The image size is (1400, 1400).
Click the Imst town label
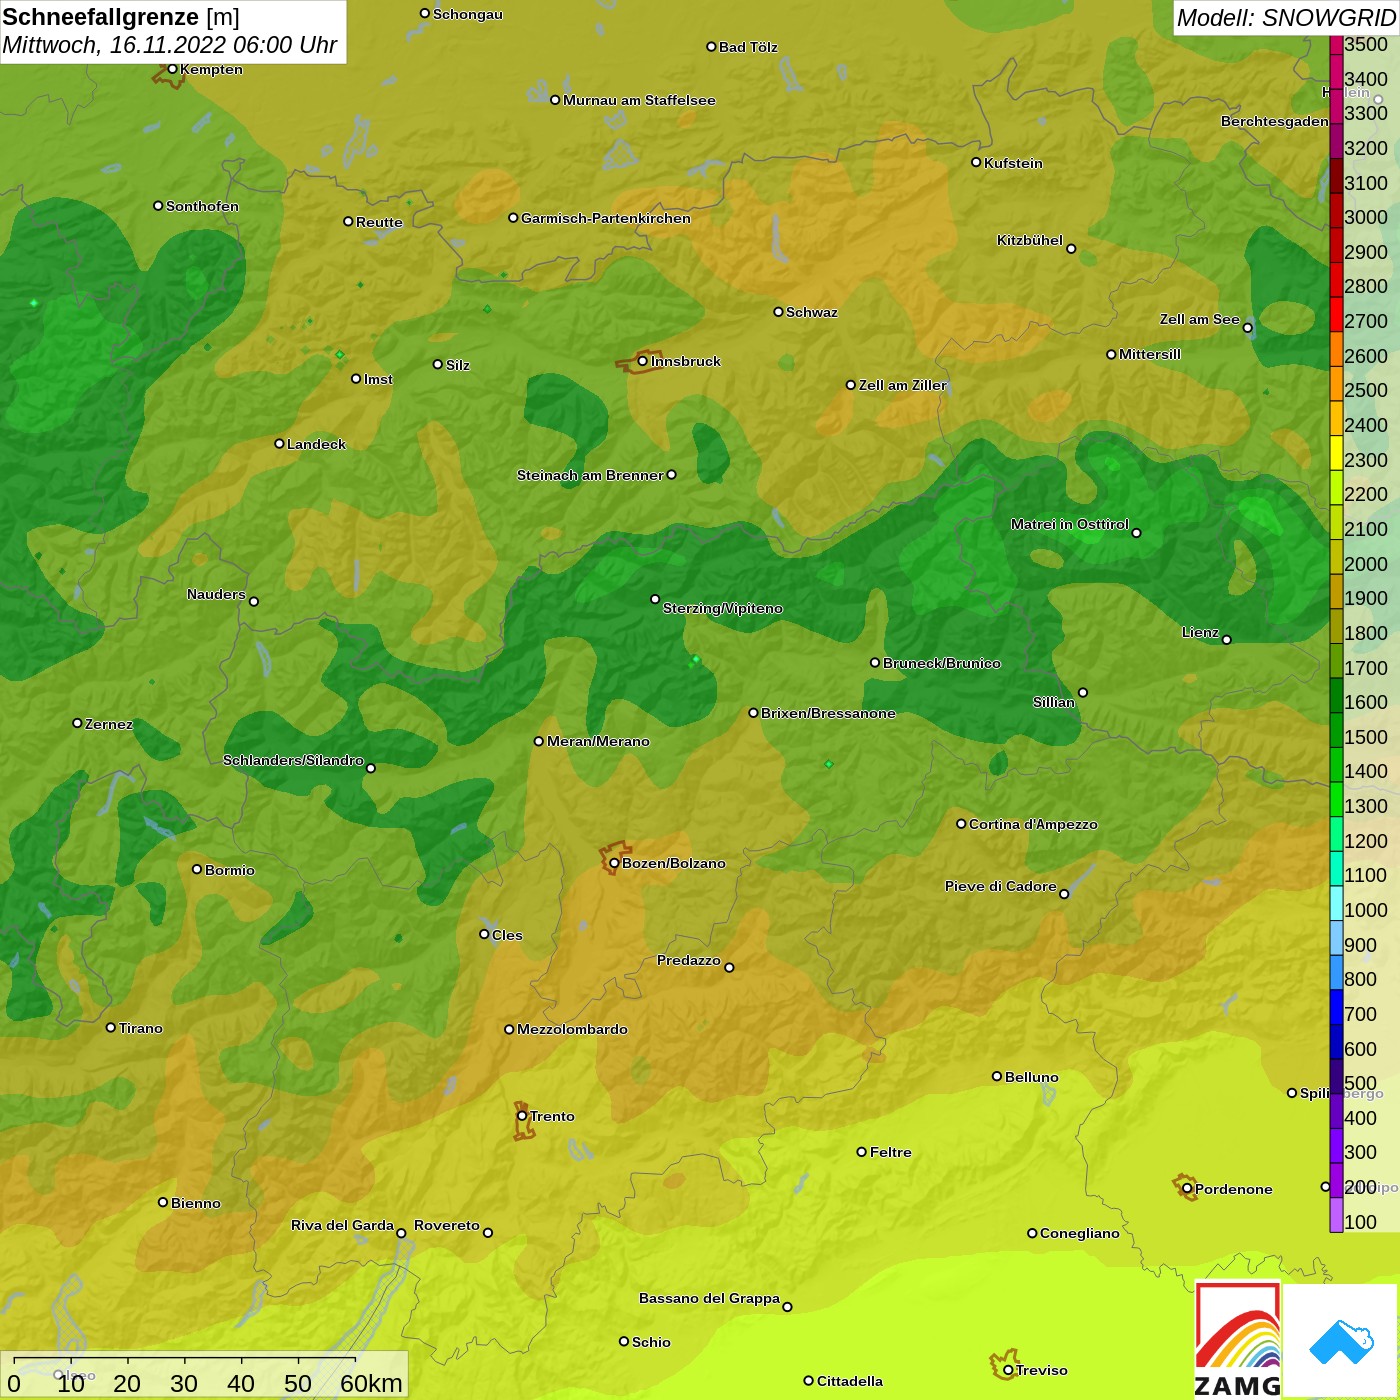[x=378, y=379]
